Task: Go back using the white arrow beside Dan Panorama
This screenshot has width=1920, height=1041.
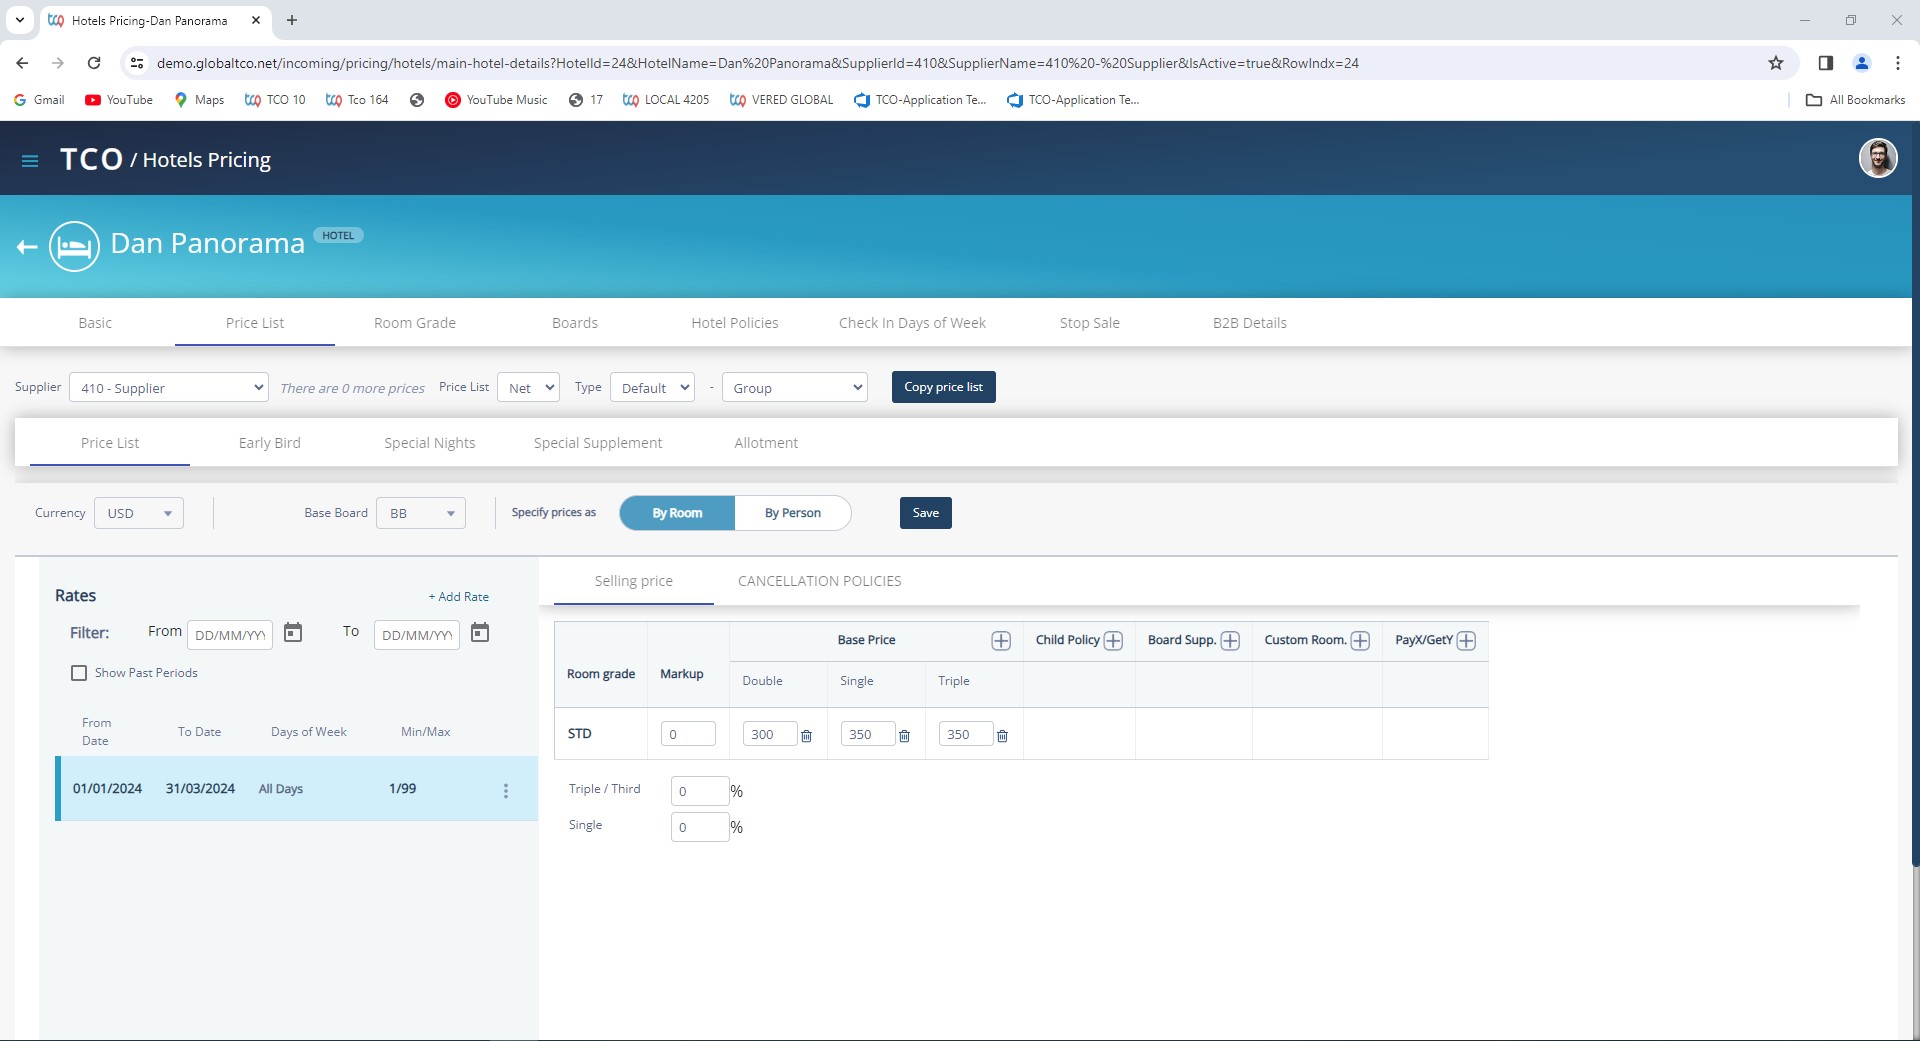Action: click(x=27, y=246)
